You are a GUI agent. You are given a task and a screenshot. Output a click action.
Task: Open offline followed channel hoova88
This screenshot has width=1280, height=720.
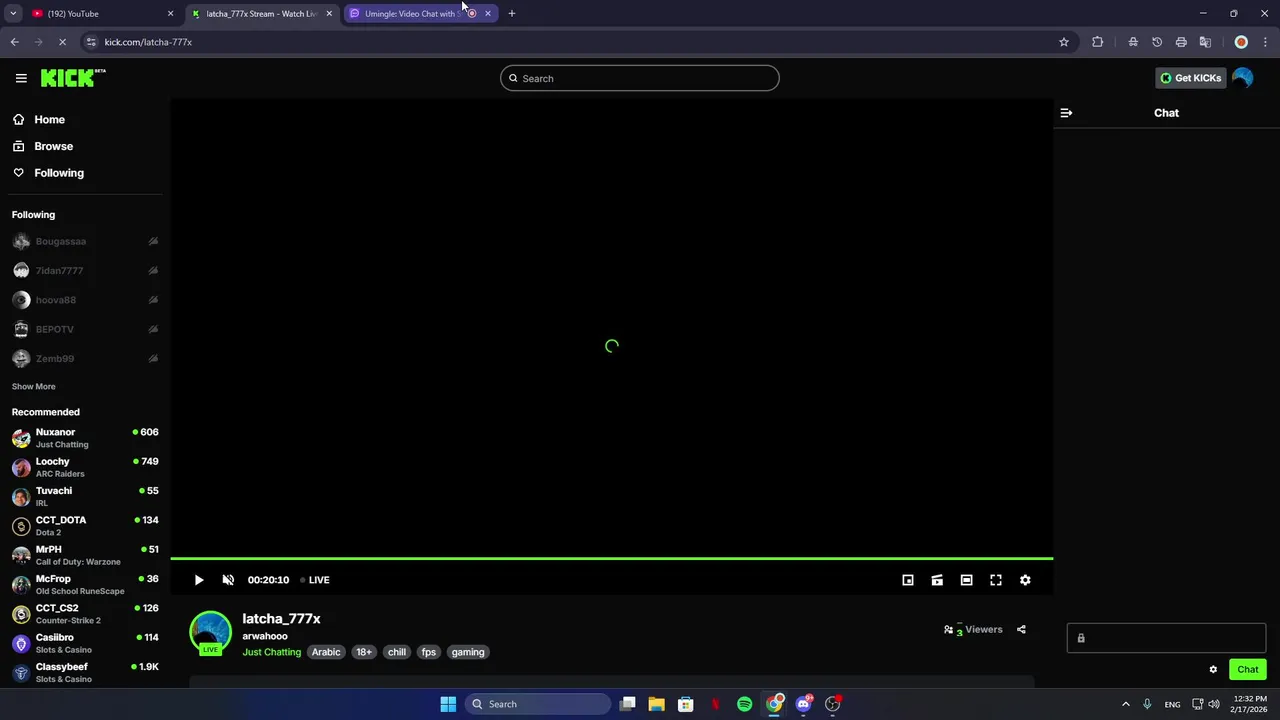click(x=85, y=300)
